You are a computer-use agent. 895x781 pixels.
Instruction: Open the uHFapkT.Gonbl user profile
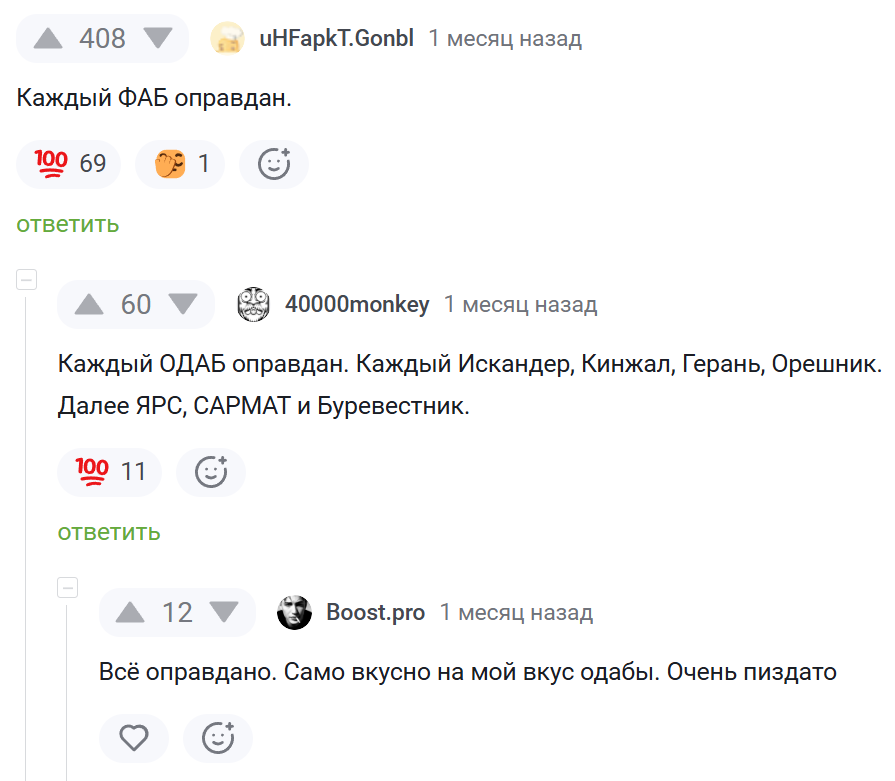pyautogui.click(x=336, y=39)
